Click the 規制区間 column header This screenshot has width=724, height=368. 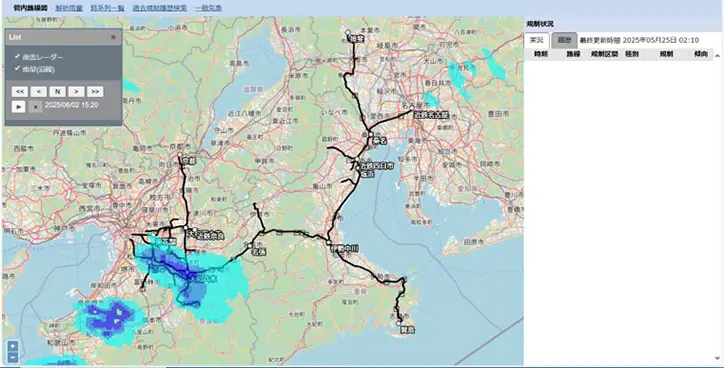tap(604, 54)
